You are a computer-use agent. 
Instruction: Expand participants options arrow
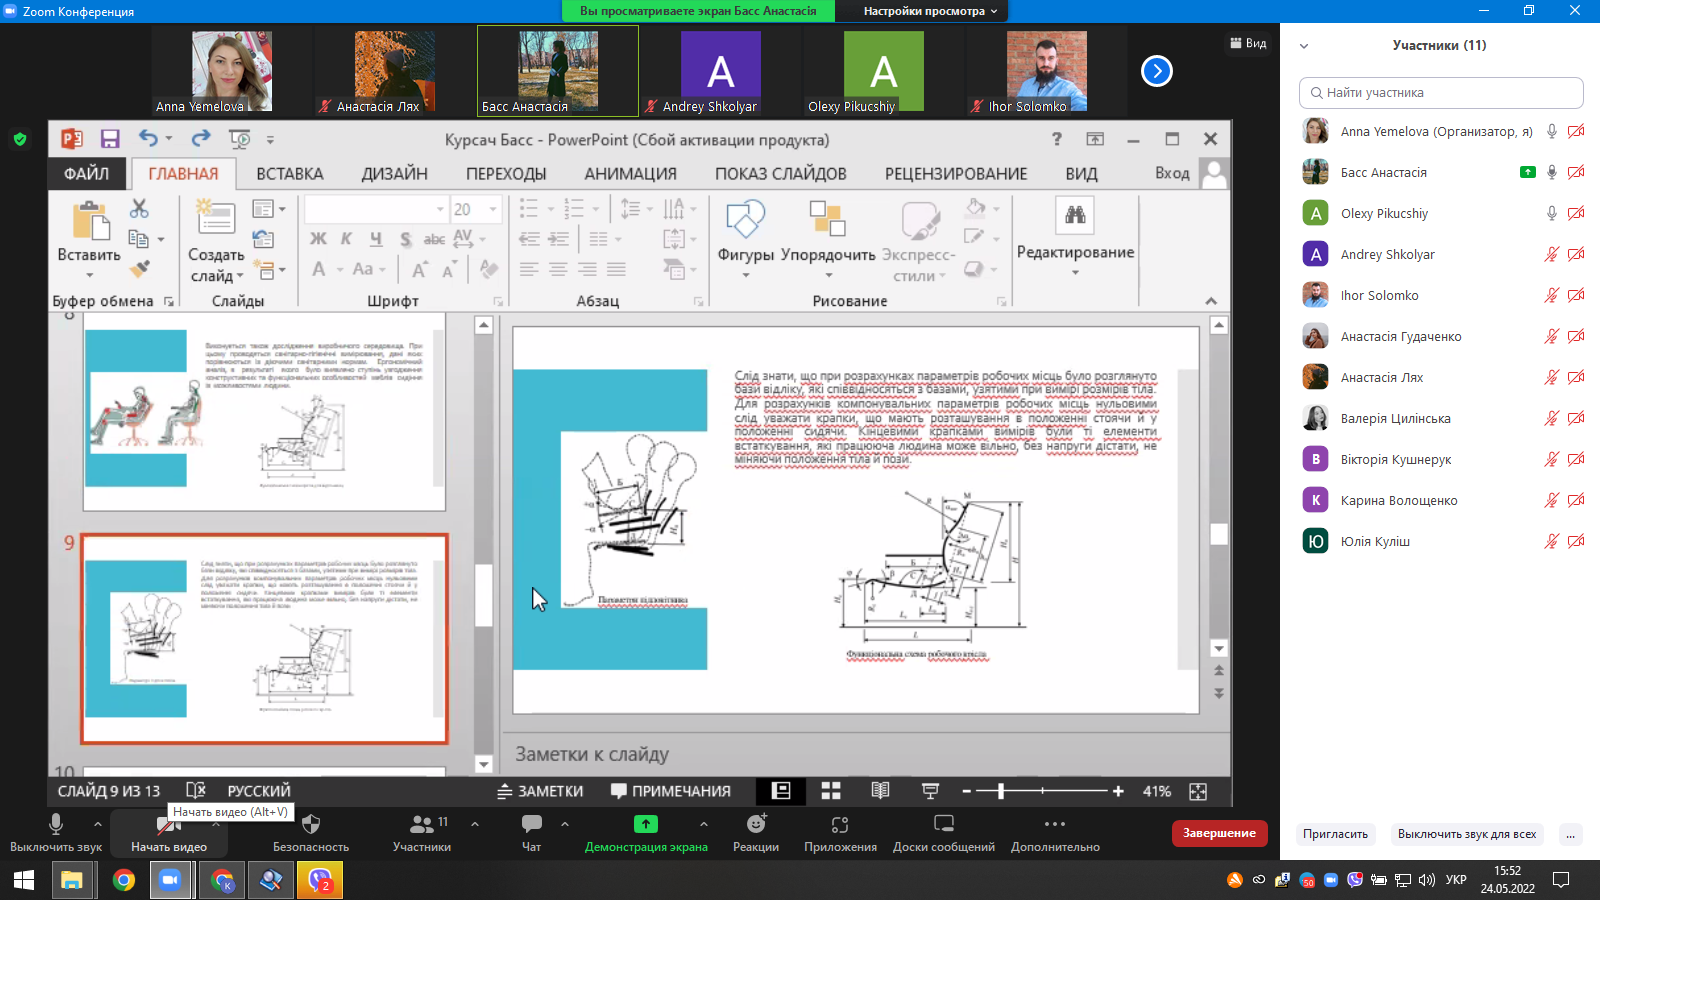click(474, 824)
